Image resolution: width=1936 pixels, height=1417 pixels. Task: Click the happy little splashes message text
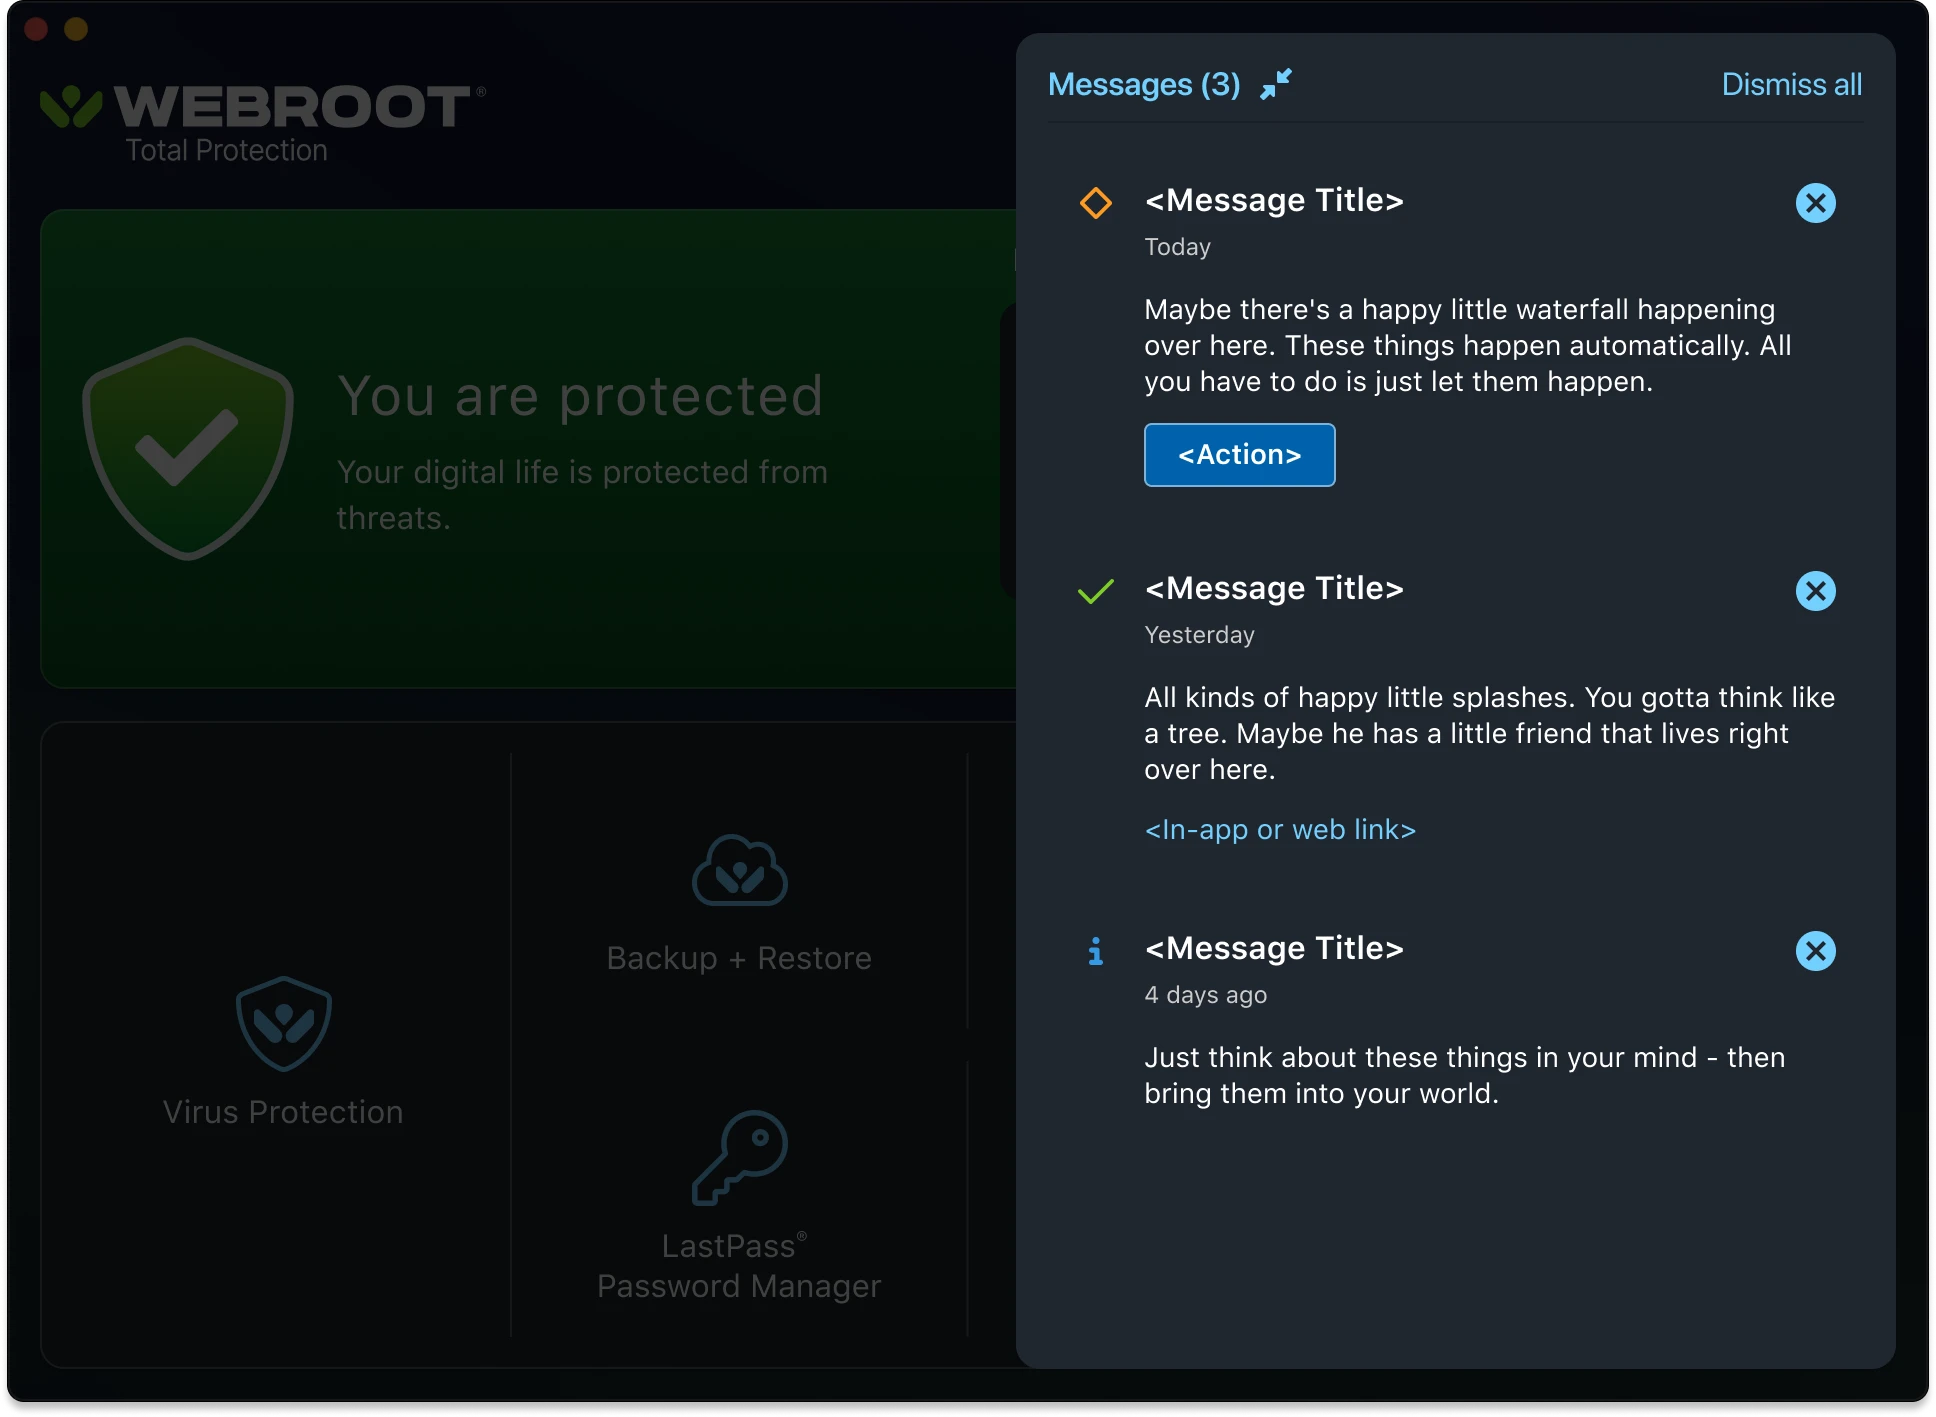coord(1489,734)
